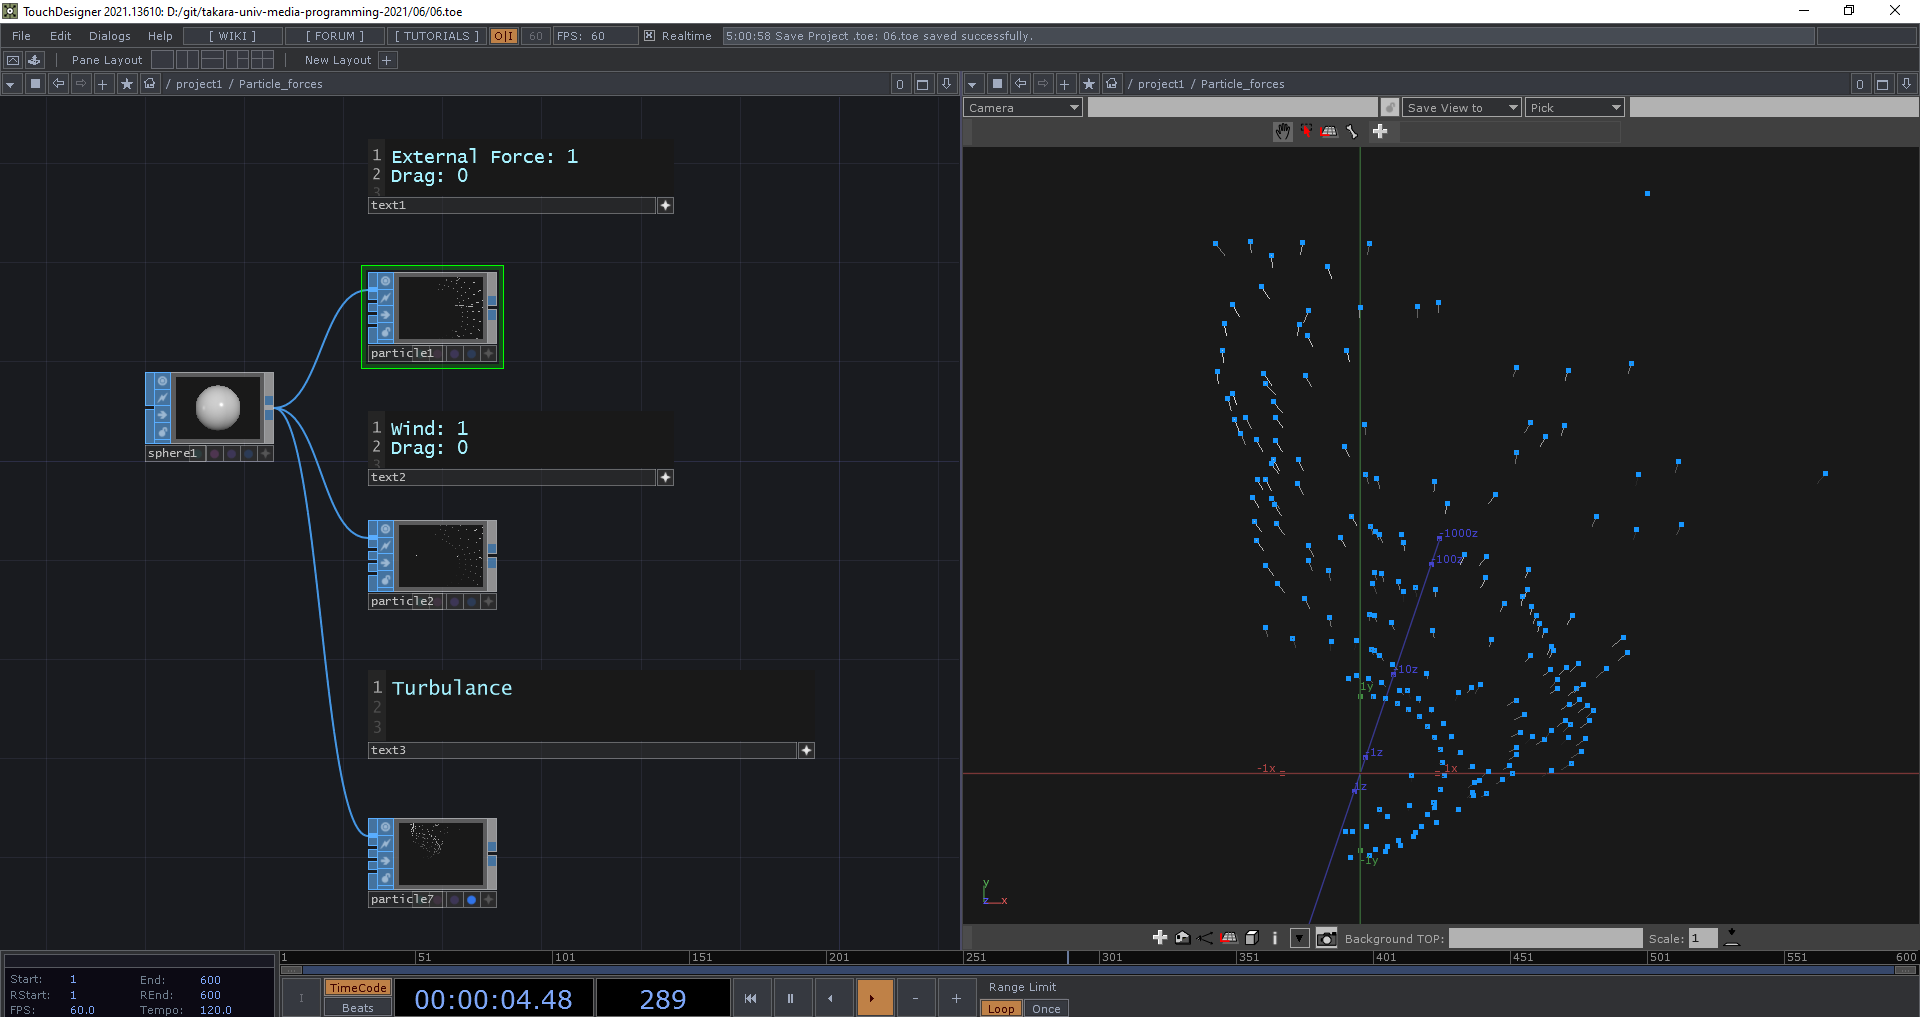Select the hand navigation tool in viewer

(x=1282, y=132)
